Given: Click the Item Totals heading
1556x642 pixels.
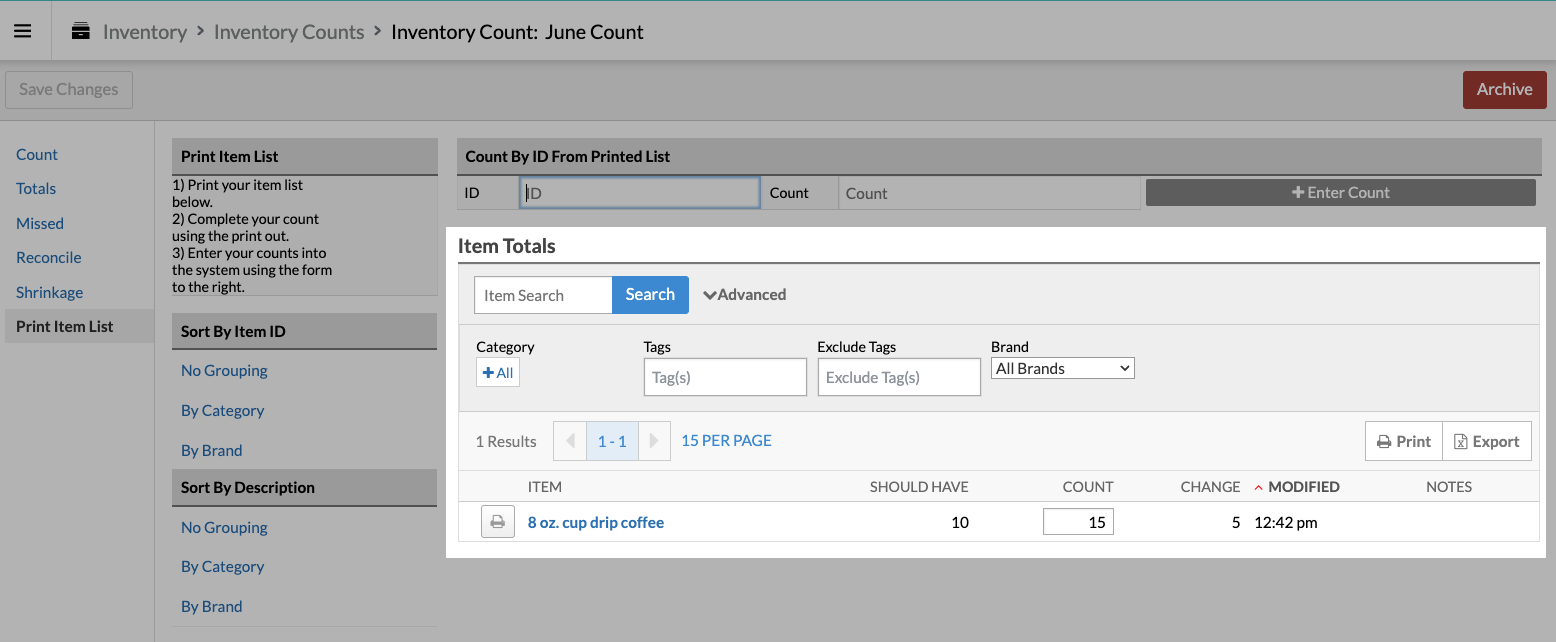Looking at the screenshot, I should pyautogui.click(x=507, y=246).
